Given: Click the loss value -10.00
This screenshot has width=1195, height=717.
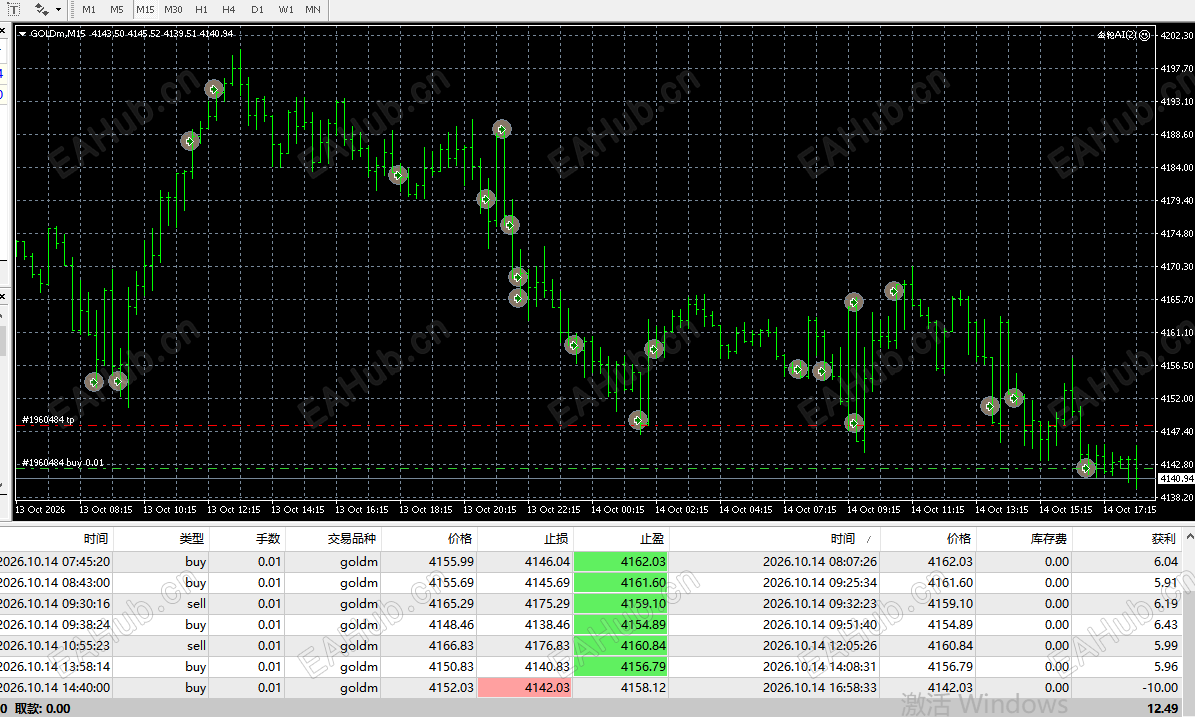Looking at the screenshot, I should pyautogui.click(x=1160, y=687).
